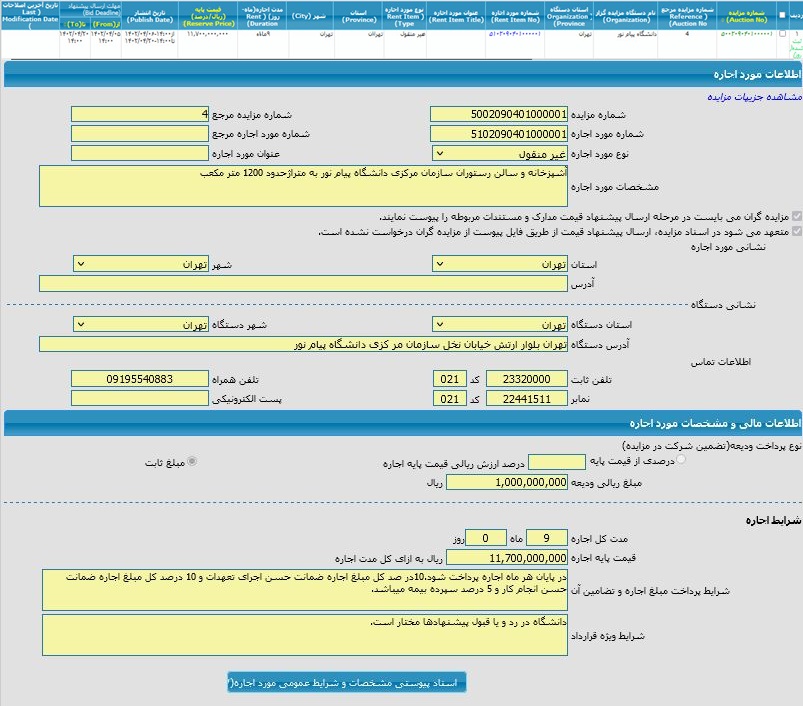The height and width of the screenshot is (706, 803).
Task: Select the 'مبلغ ثابت' radio button
Action: [192, 460]
